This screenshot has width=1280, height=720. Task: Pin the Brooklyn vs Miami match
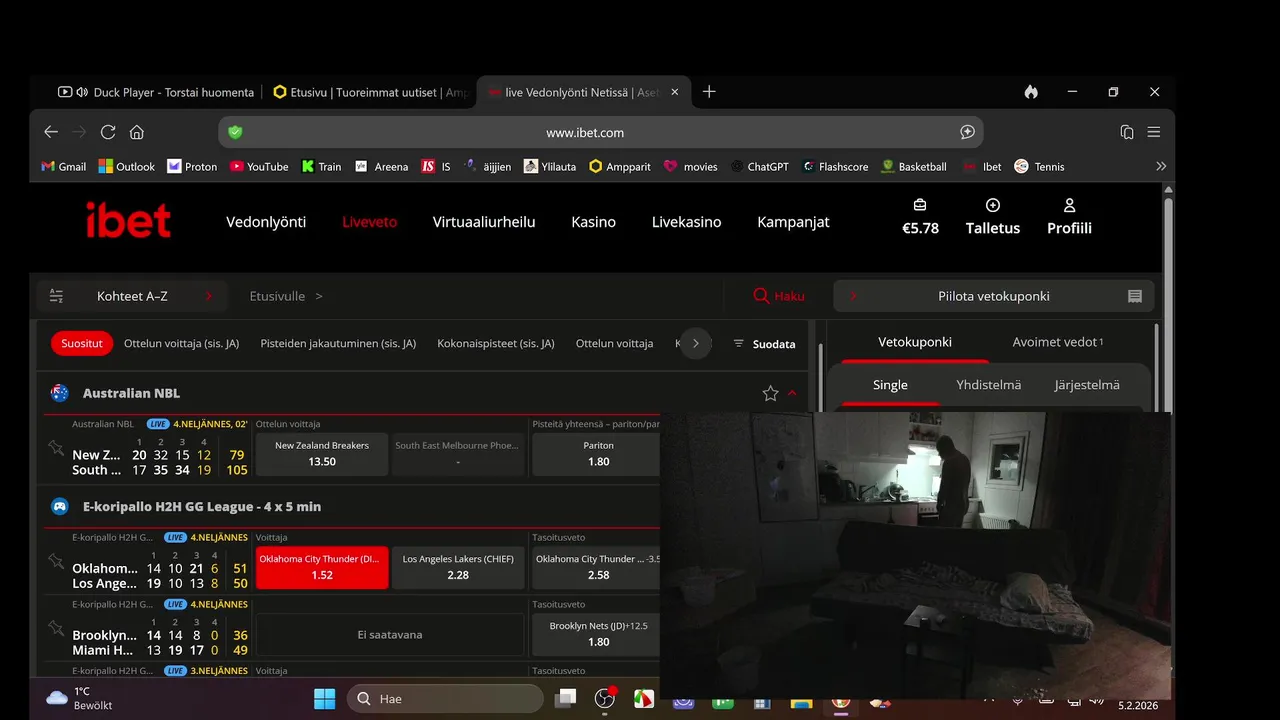click(56, 628)
